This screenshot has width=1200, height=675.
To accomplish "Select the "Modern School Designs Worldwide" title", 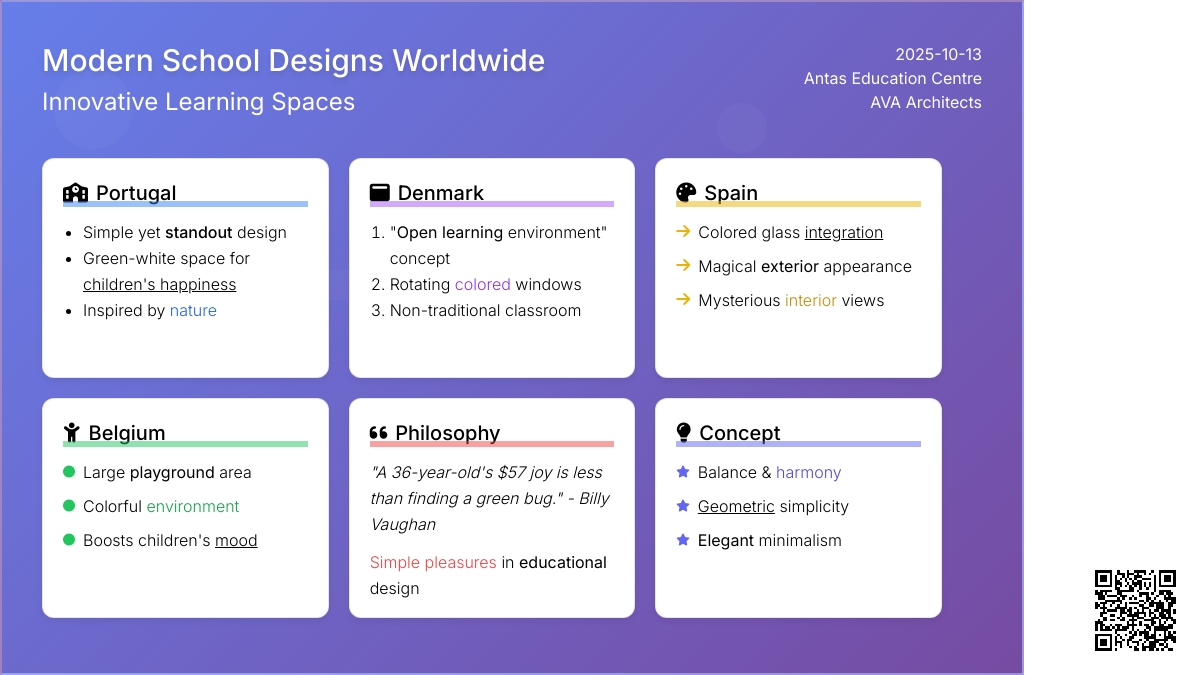I will point(293,61).
